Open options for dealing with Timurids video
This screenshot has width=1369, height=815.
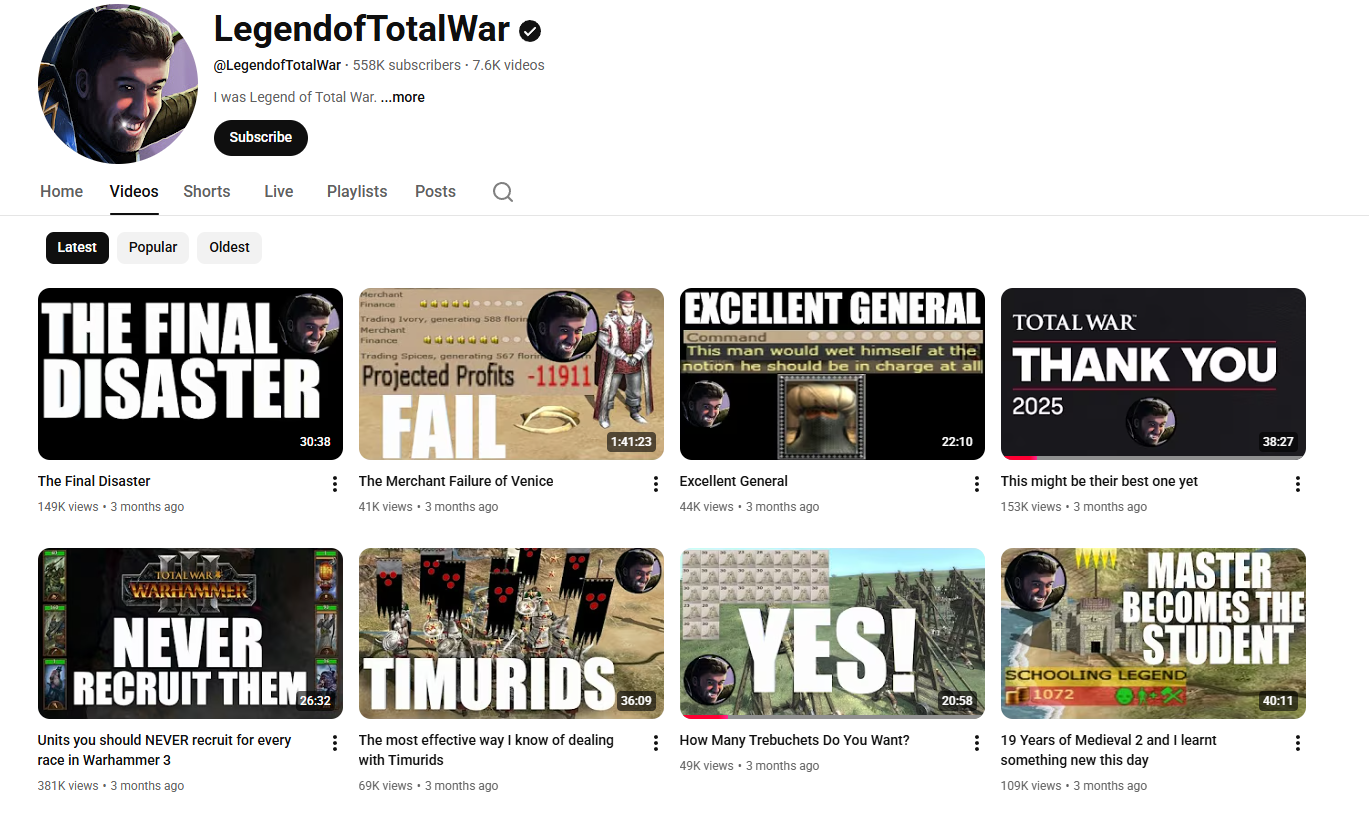click(656, 743)
